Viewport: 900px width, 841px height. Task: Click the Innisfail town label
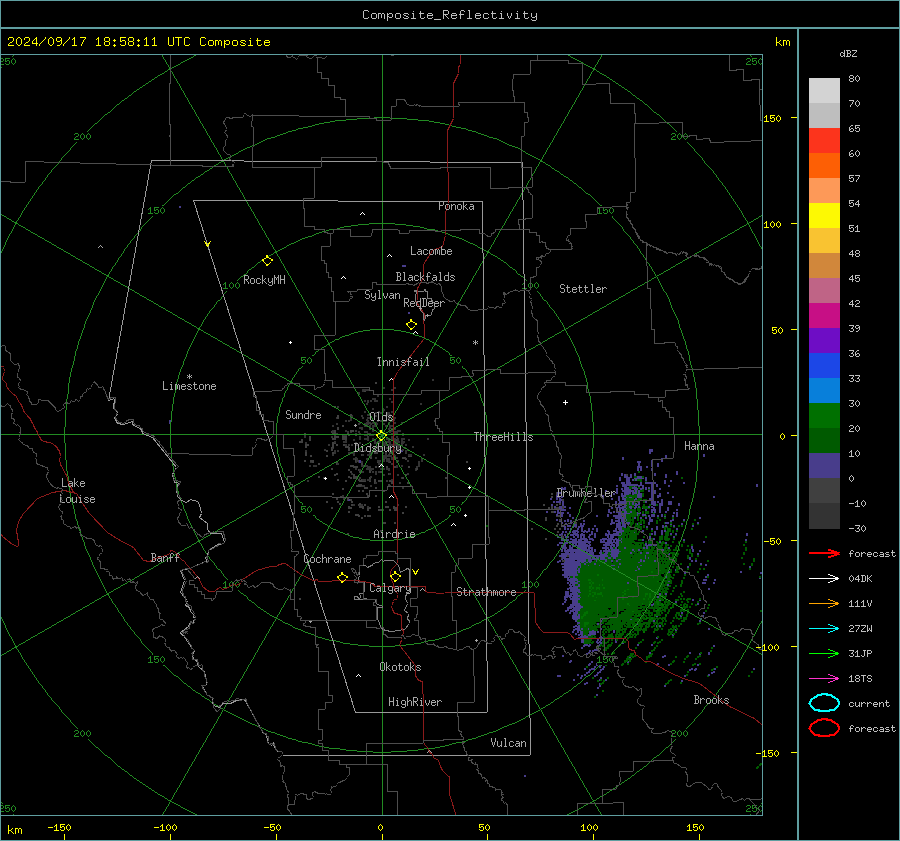pyautogui.click(x=403, y=362)
